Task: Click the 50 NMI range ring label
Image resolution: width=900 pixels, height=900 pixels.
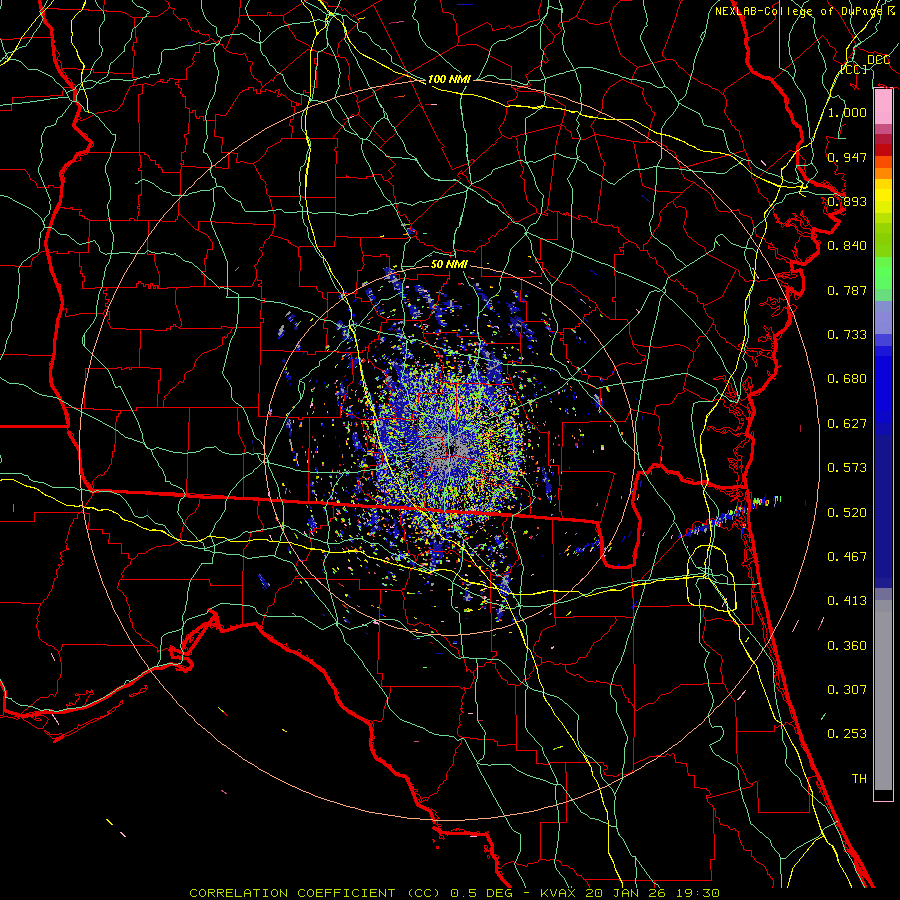Action: 449,264
